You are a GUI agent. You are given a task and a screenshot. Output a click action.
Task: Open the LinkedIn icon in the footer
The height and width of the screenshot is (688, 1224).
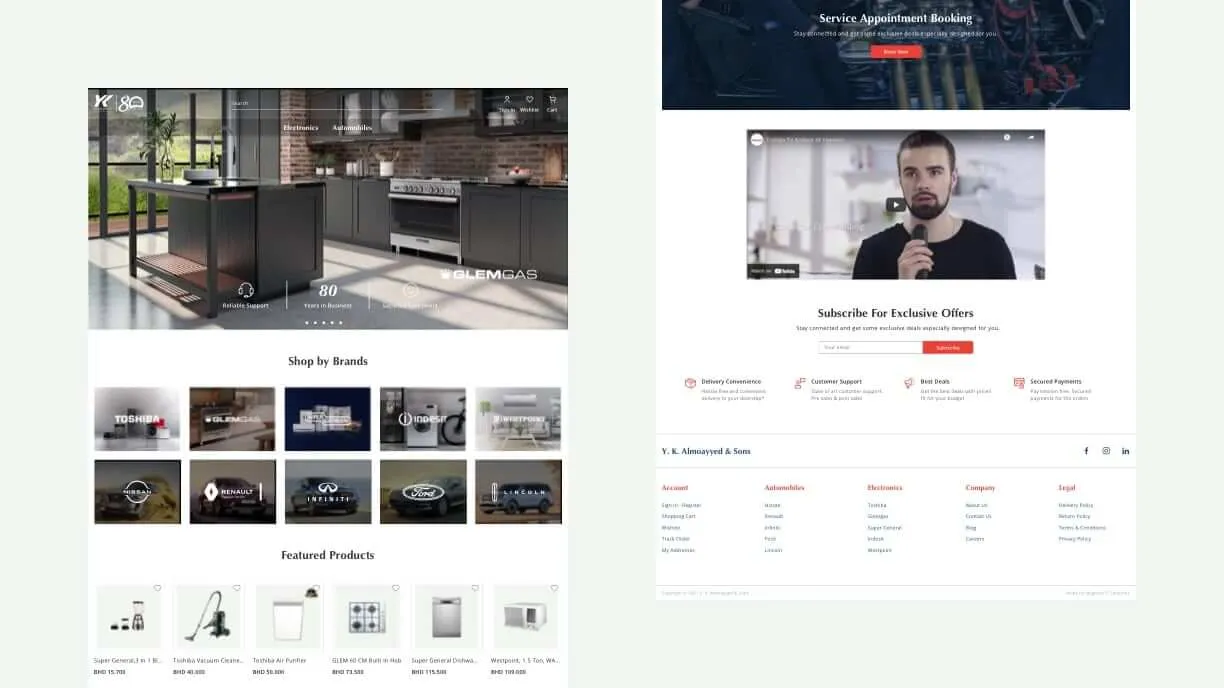(1125, 450)
